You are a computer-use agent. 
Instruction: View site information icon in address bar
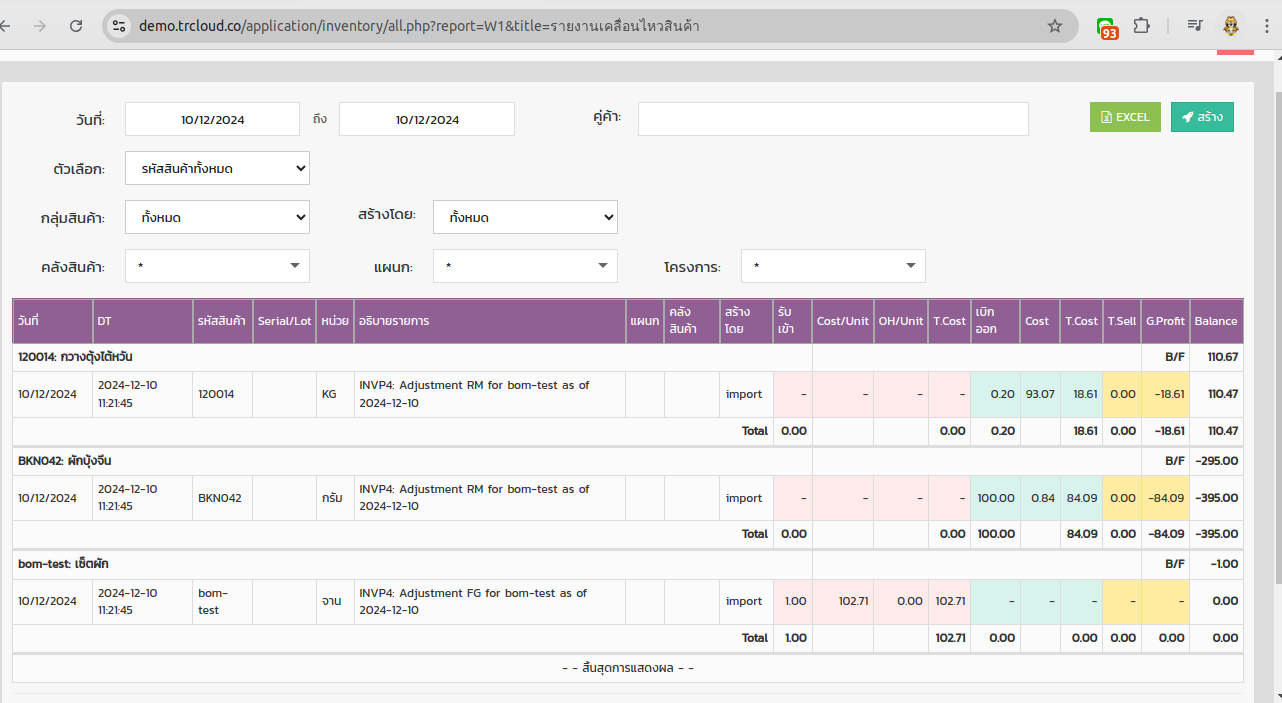119,26
